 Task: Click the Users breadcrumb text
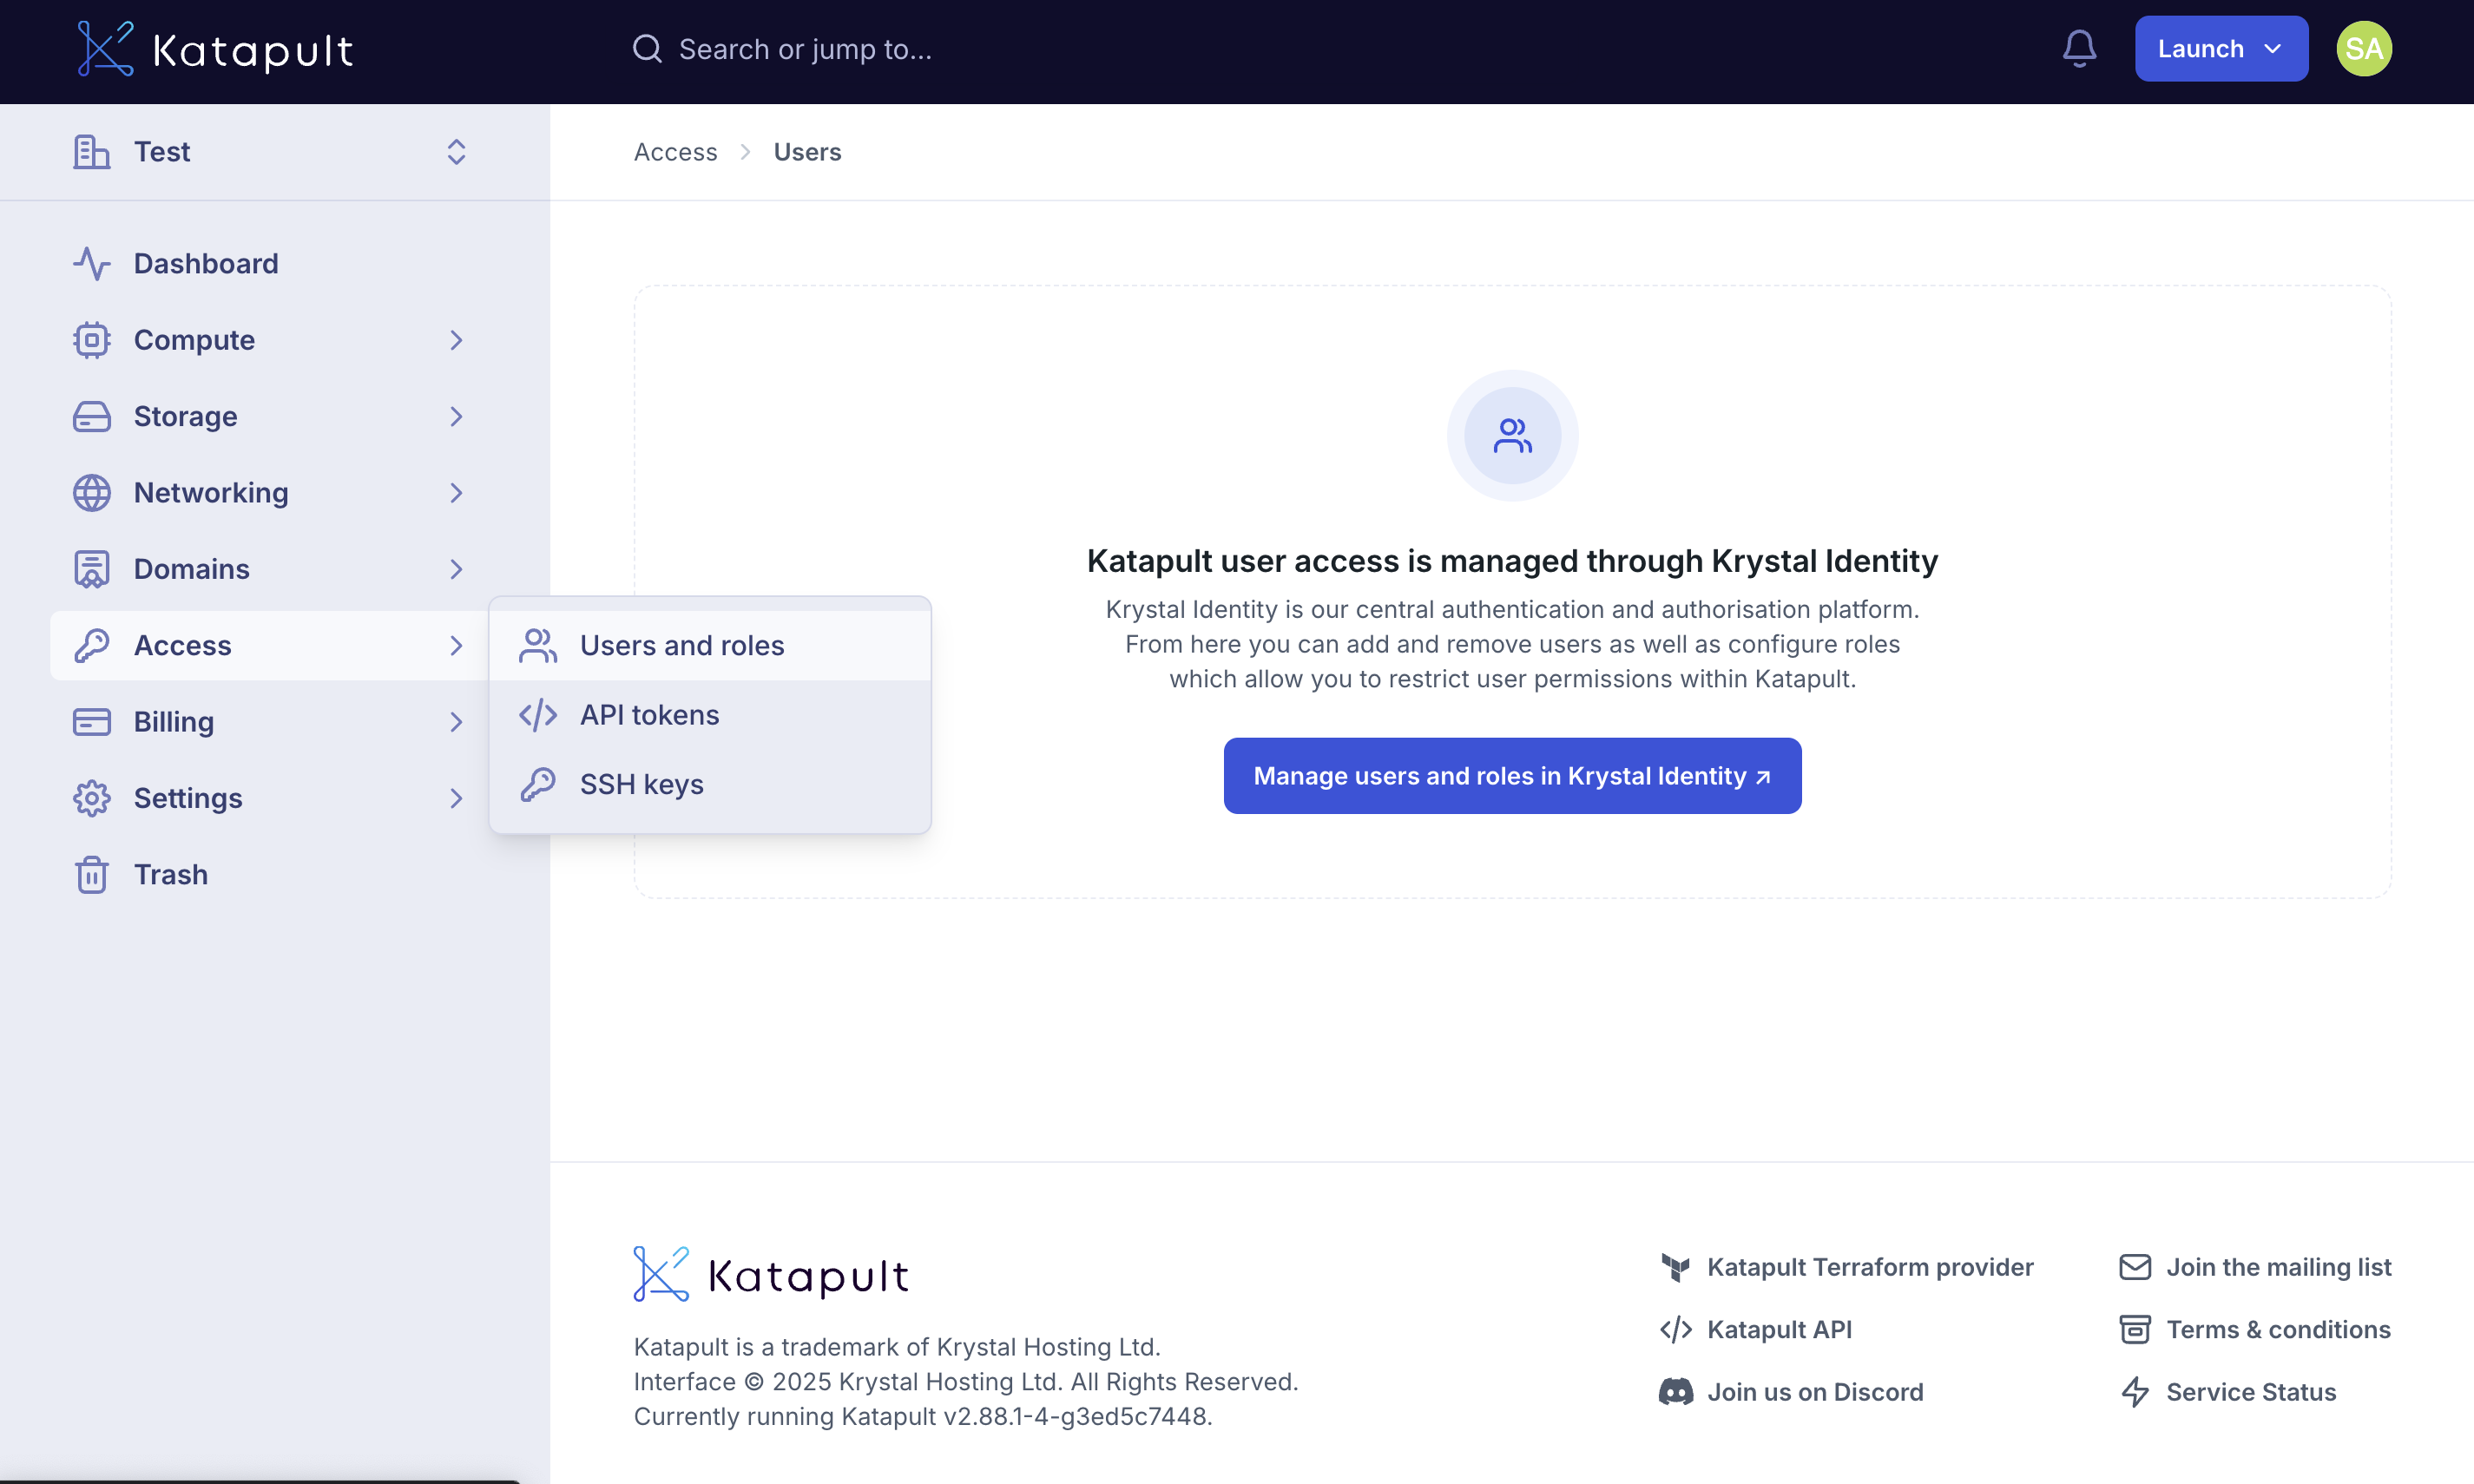807,152
